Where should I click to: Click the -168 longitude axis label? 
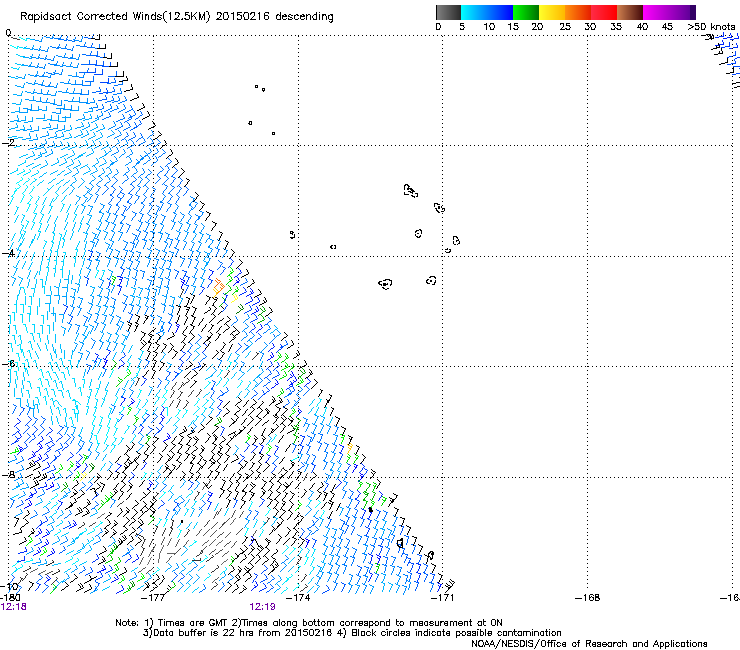[x=587, y=598]
